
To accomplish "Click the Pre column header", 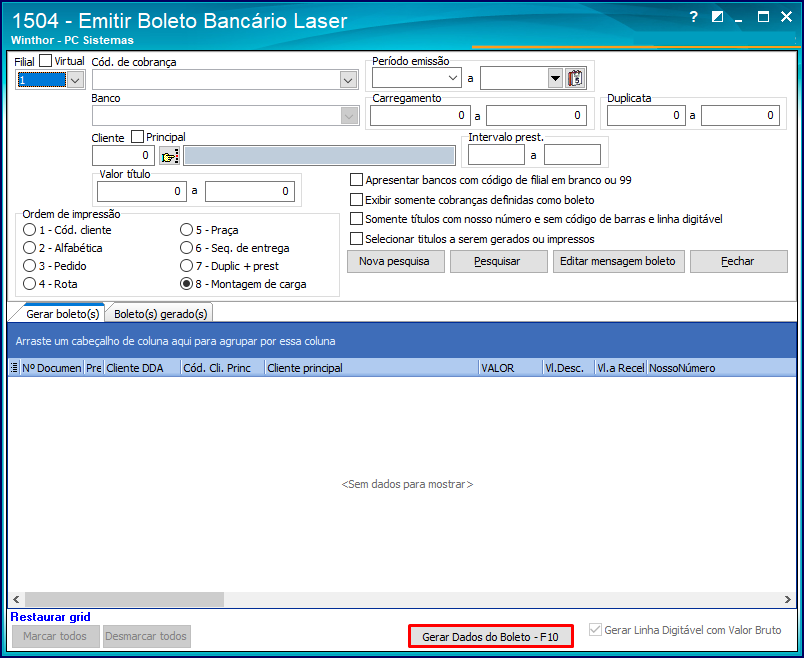I will tap(93, 368).
